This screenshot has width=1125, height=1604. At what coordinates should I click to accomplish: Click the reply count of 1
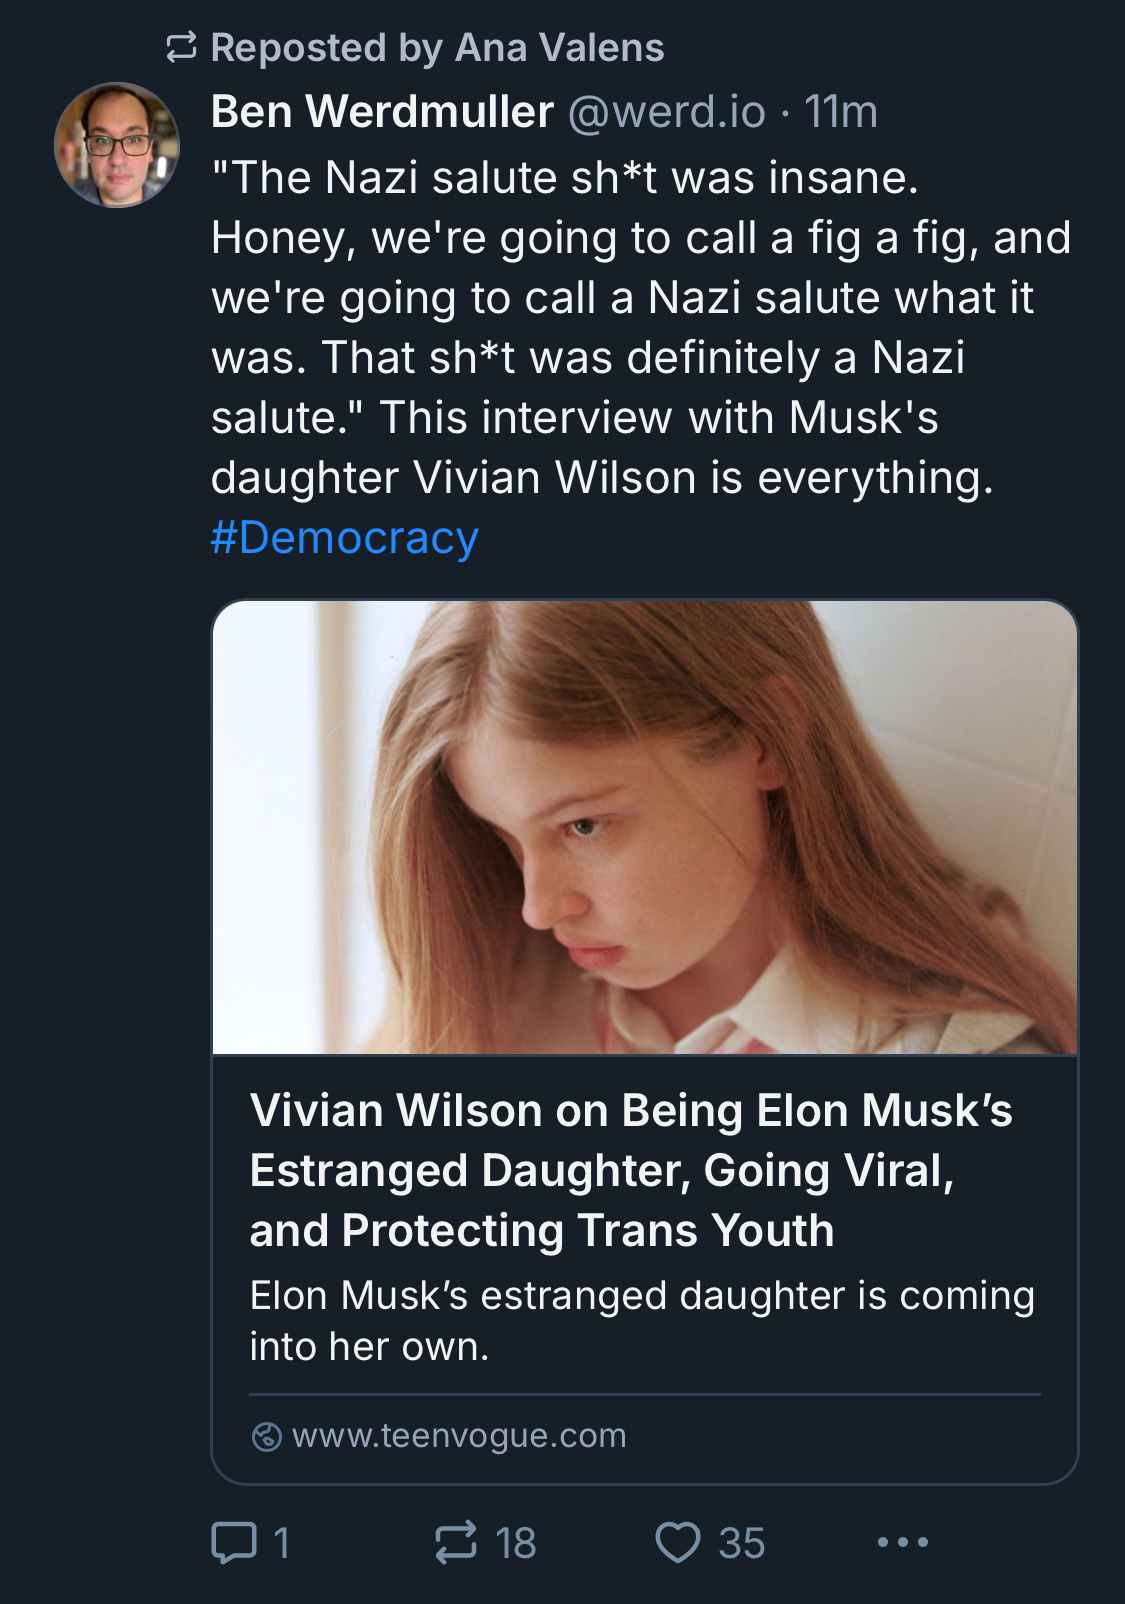[282, 1542]
